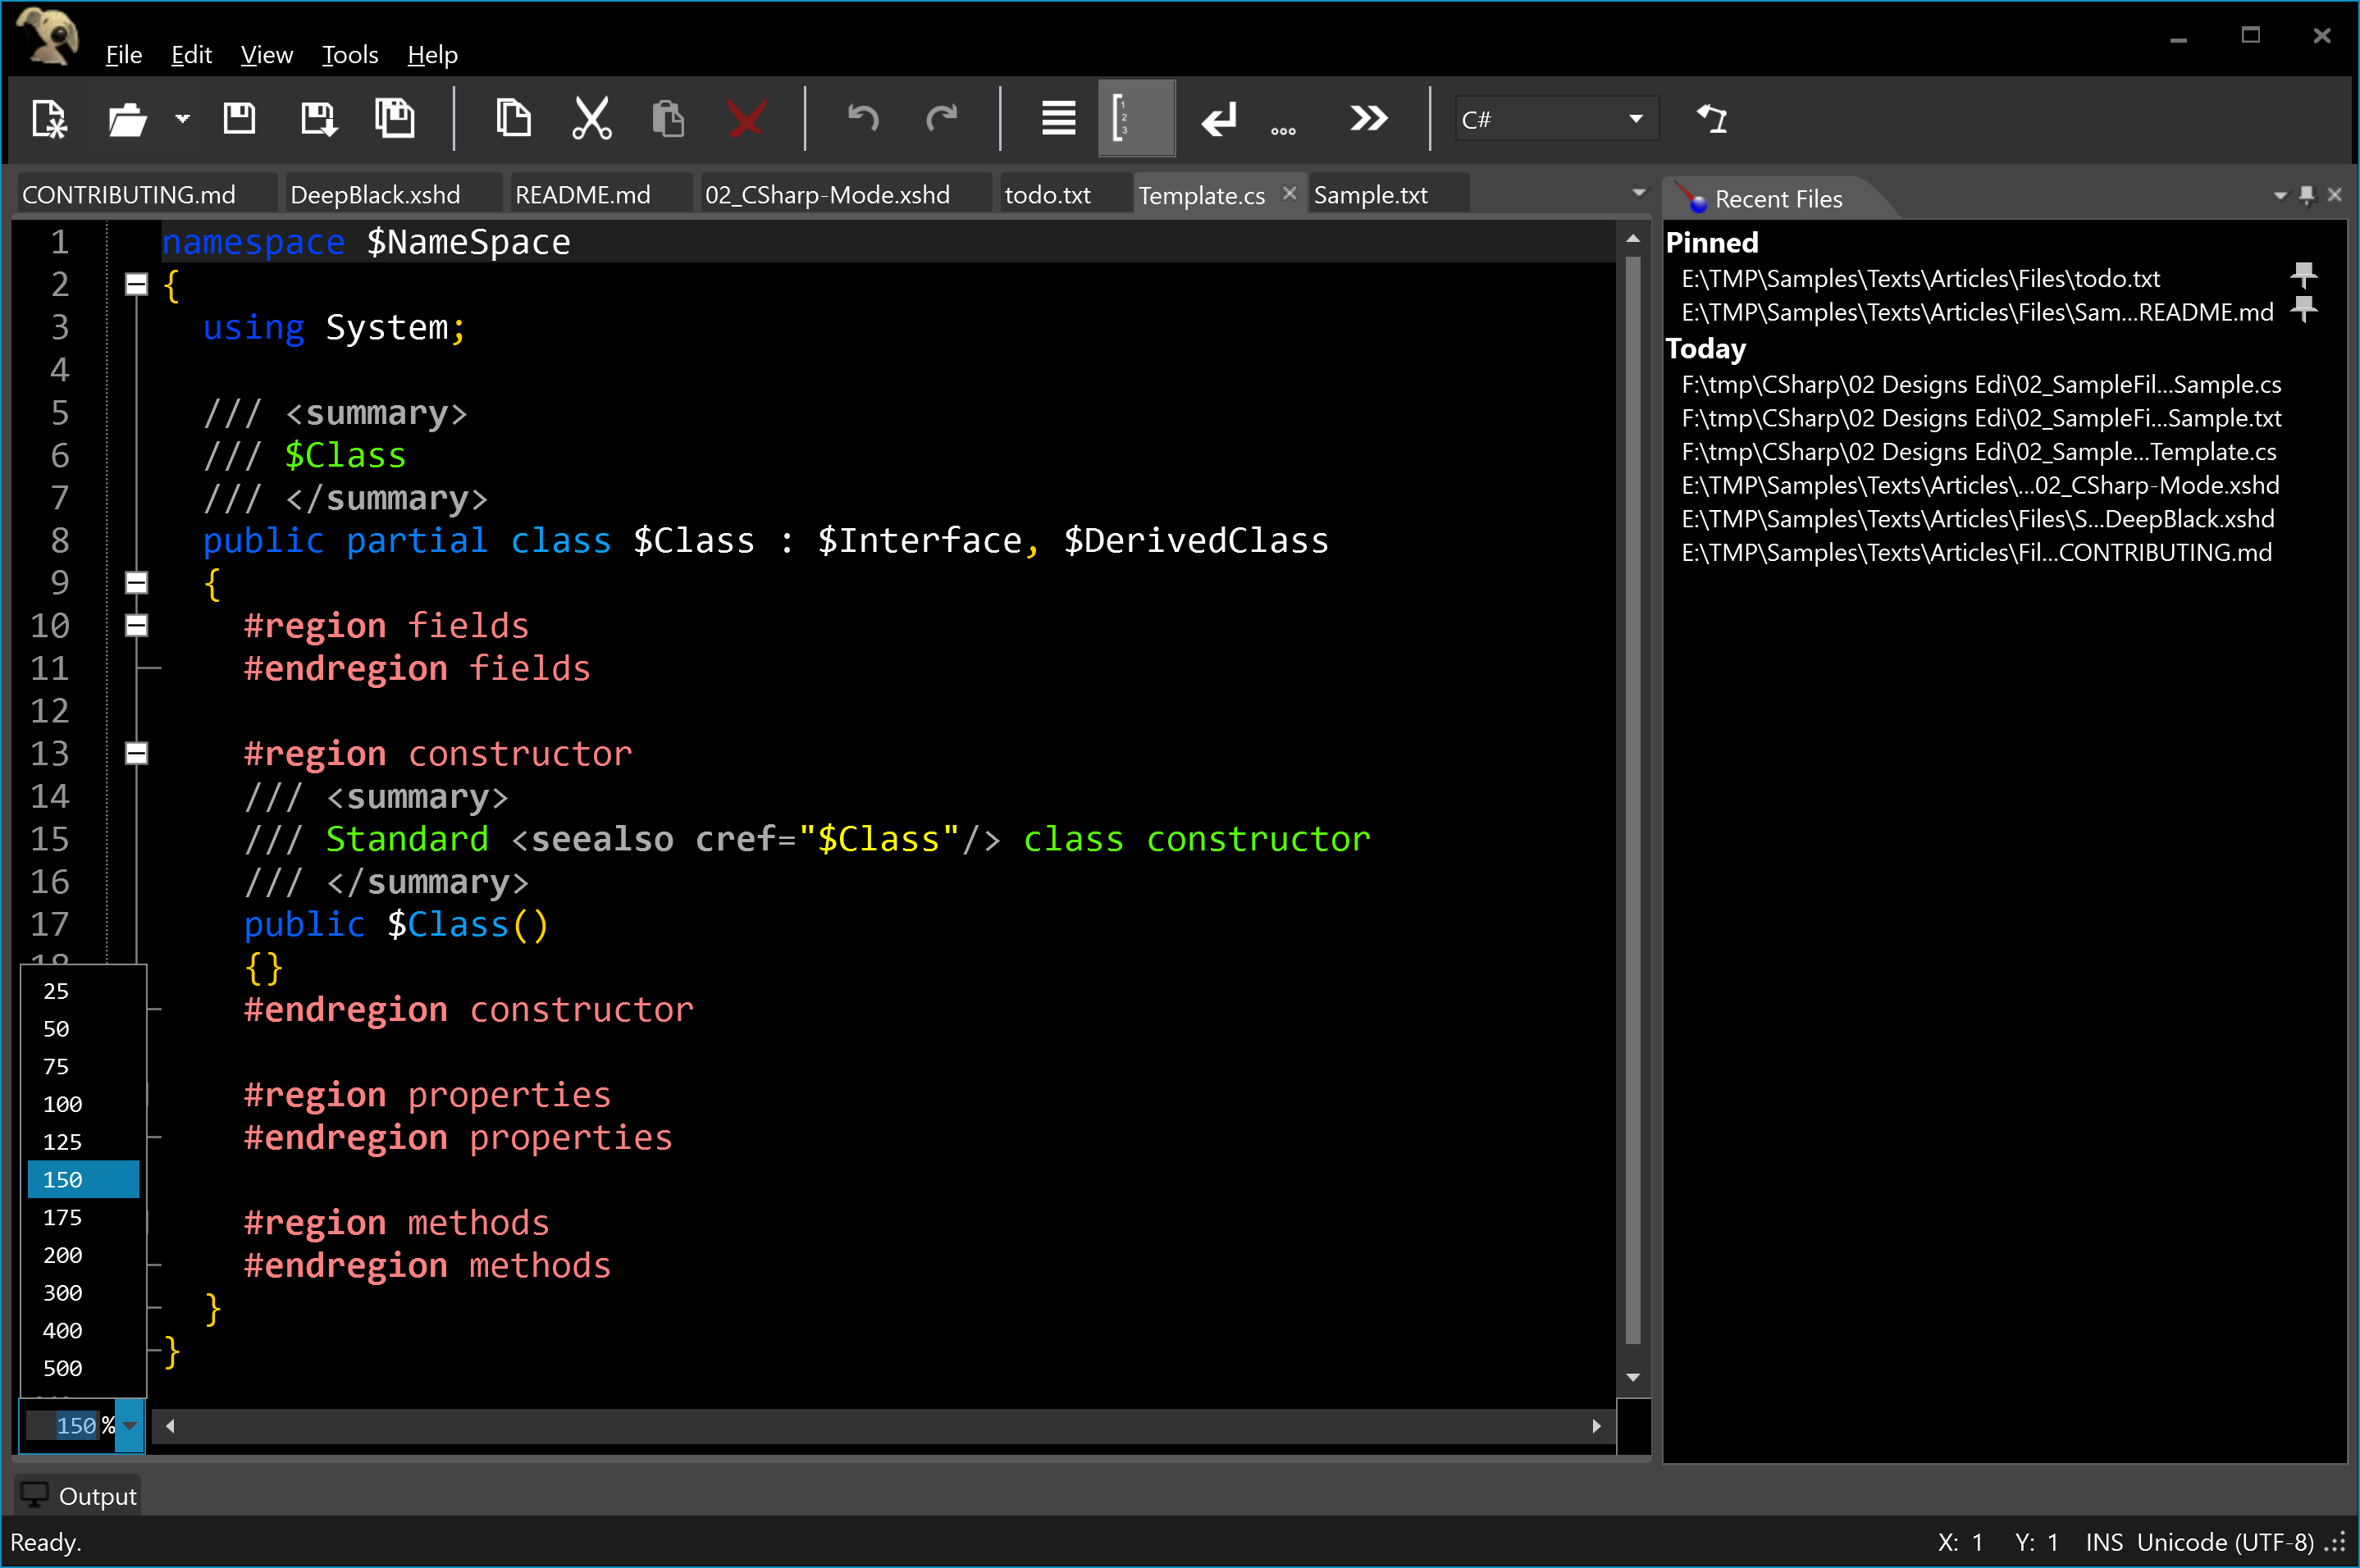Click the Save As icon
This screenshot has height=1568, width=2360.
(x=318, y=119)
